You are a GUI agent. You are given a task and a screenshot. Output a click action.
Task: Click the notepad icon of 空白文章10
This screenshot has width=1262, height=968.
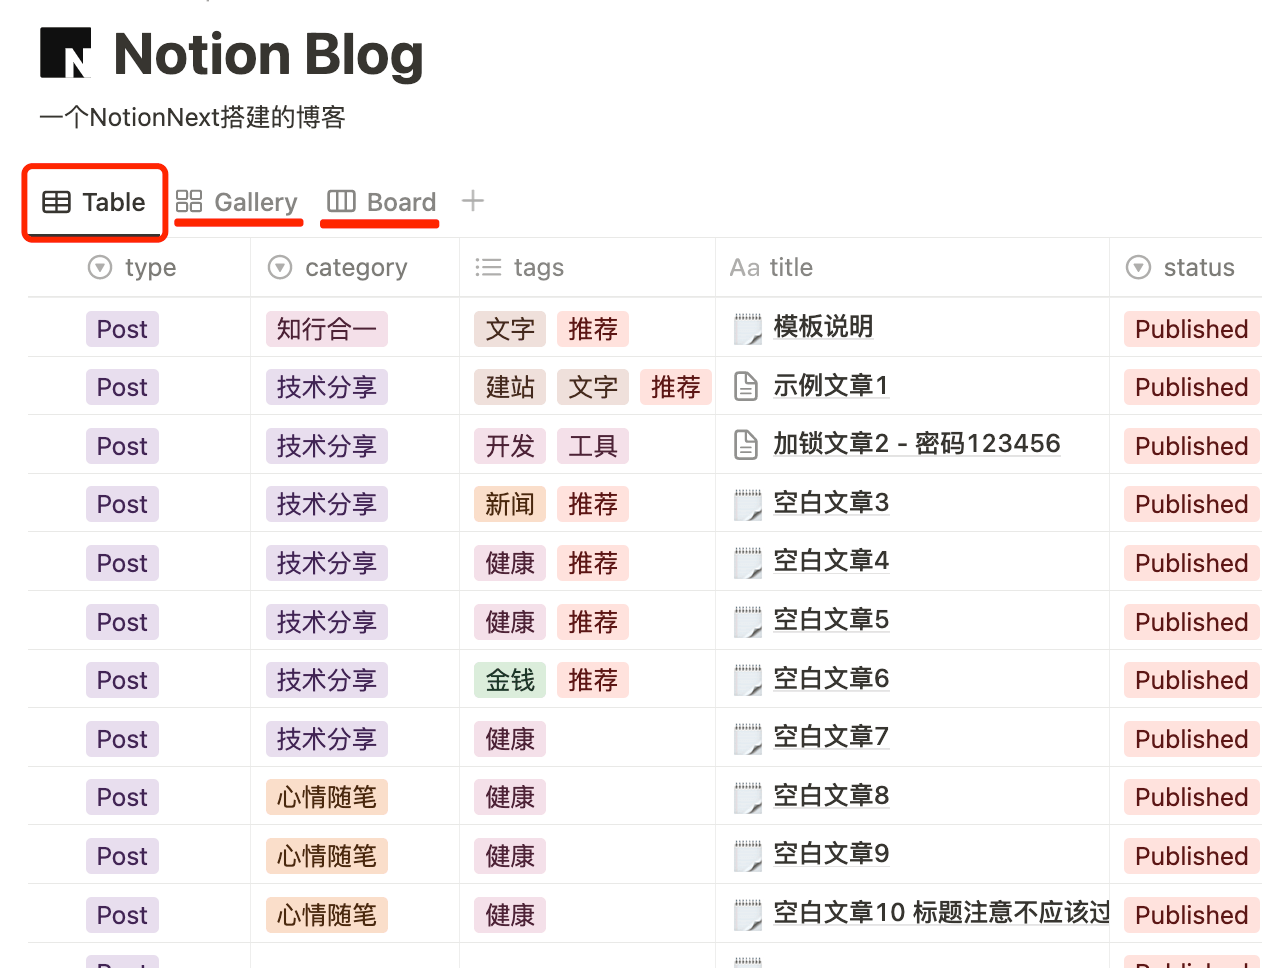[x=748, y=914]
